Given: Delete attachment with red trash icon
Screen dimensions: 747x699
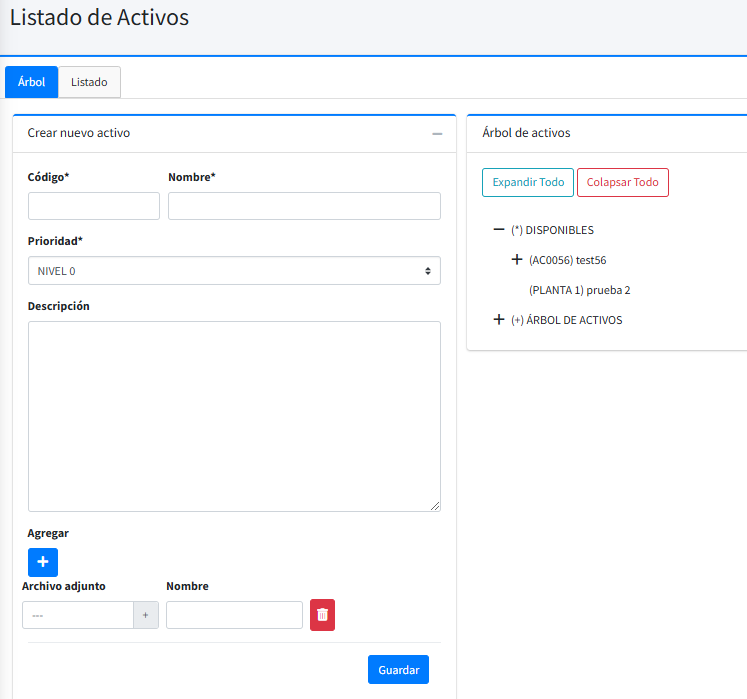Looking at the screenshot, I should 322,615.
